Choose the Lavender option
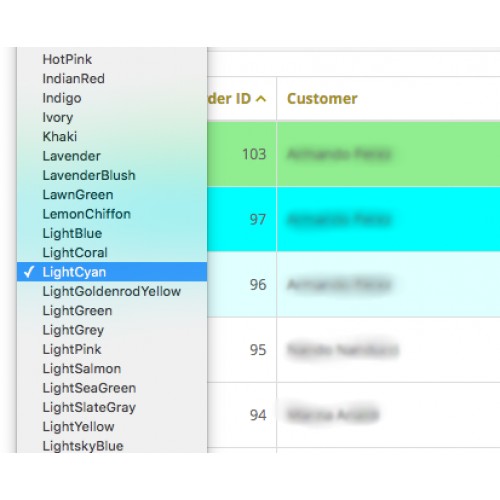This screenshot has width=500, height=500. (112, 156)
